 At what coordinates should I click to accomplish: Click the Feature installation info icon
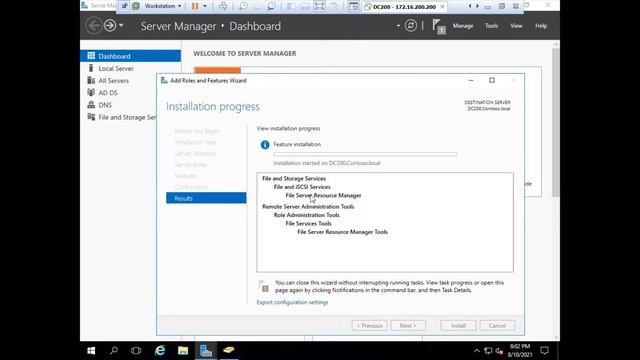[265, 144]
